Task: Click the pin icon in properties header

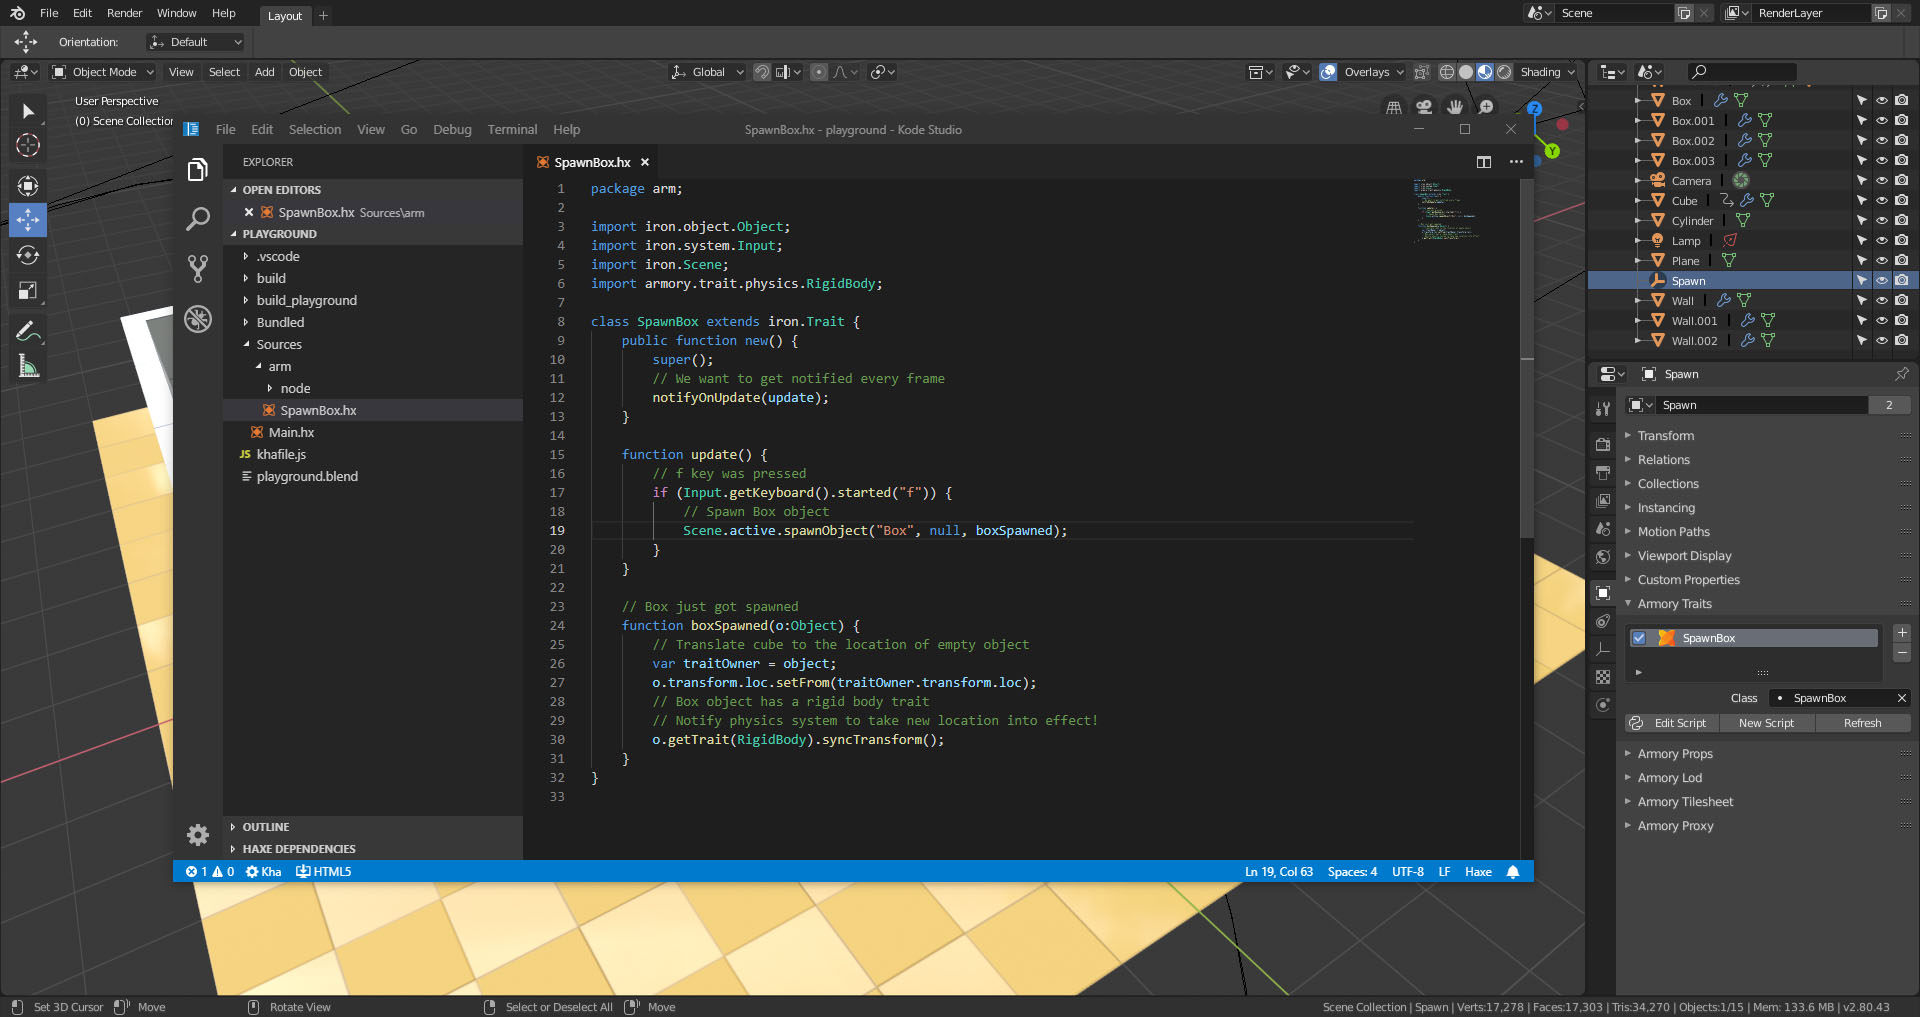Action: click(1901, 374)
